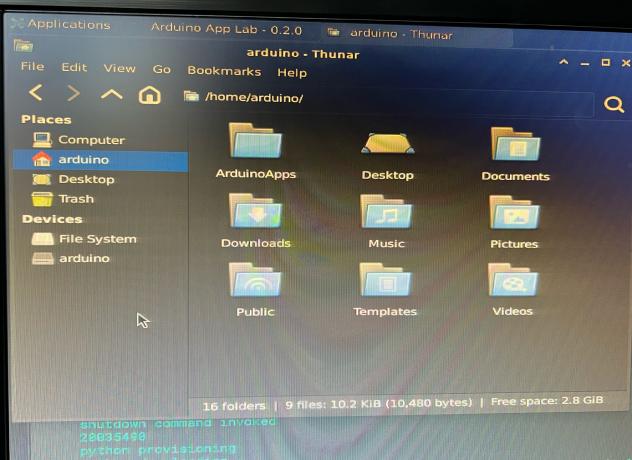Open the Pictures folder
Viewport: 632px width, 460px height.
[x=515, y=214]
